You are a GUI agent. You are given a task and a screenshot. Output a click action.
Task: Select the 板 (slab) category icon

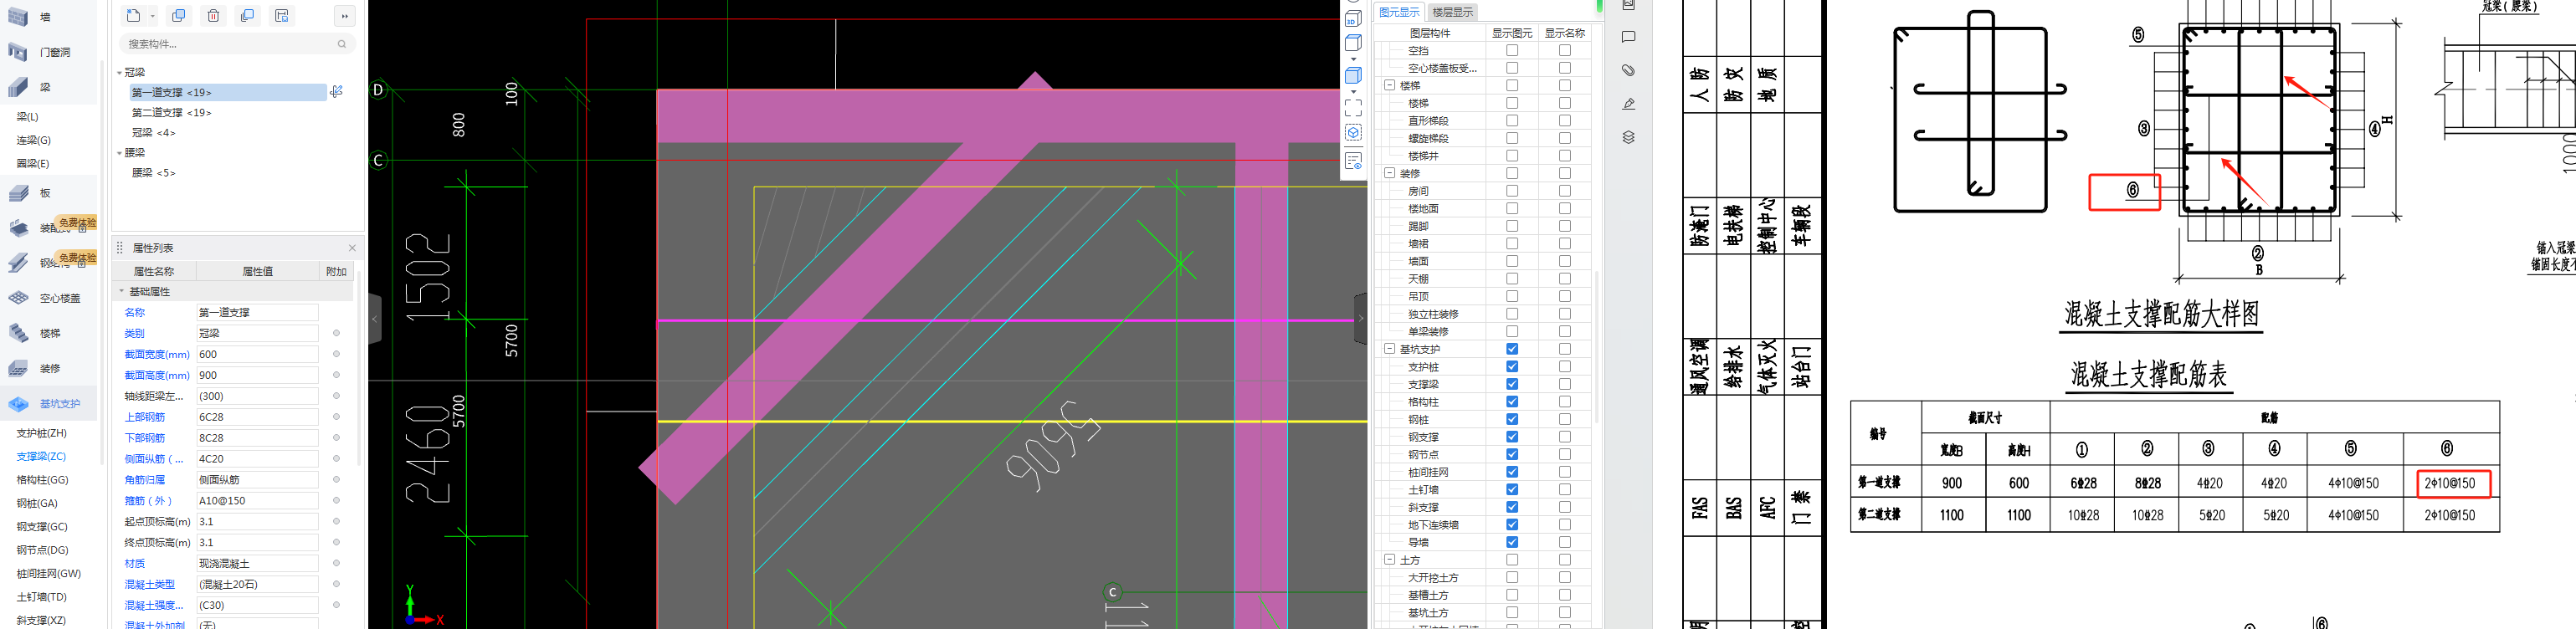(18, 193)
